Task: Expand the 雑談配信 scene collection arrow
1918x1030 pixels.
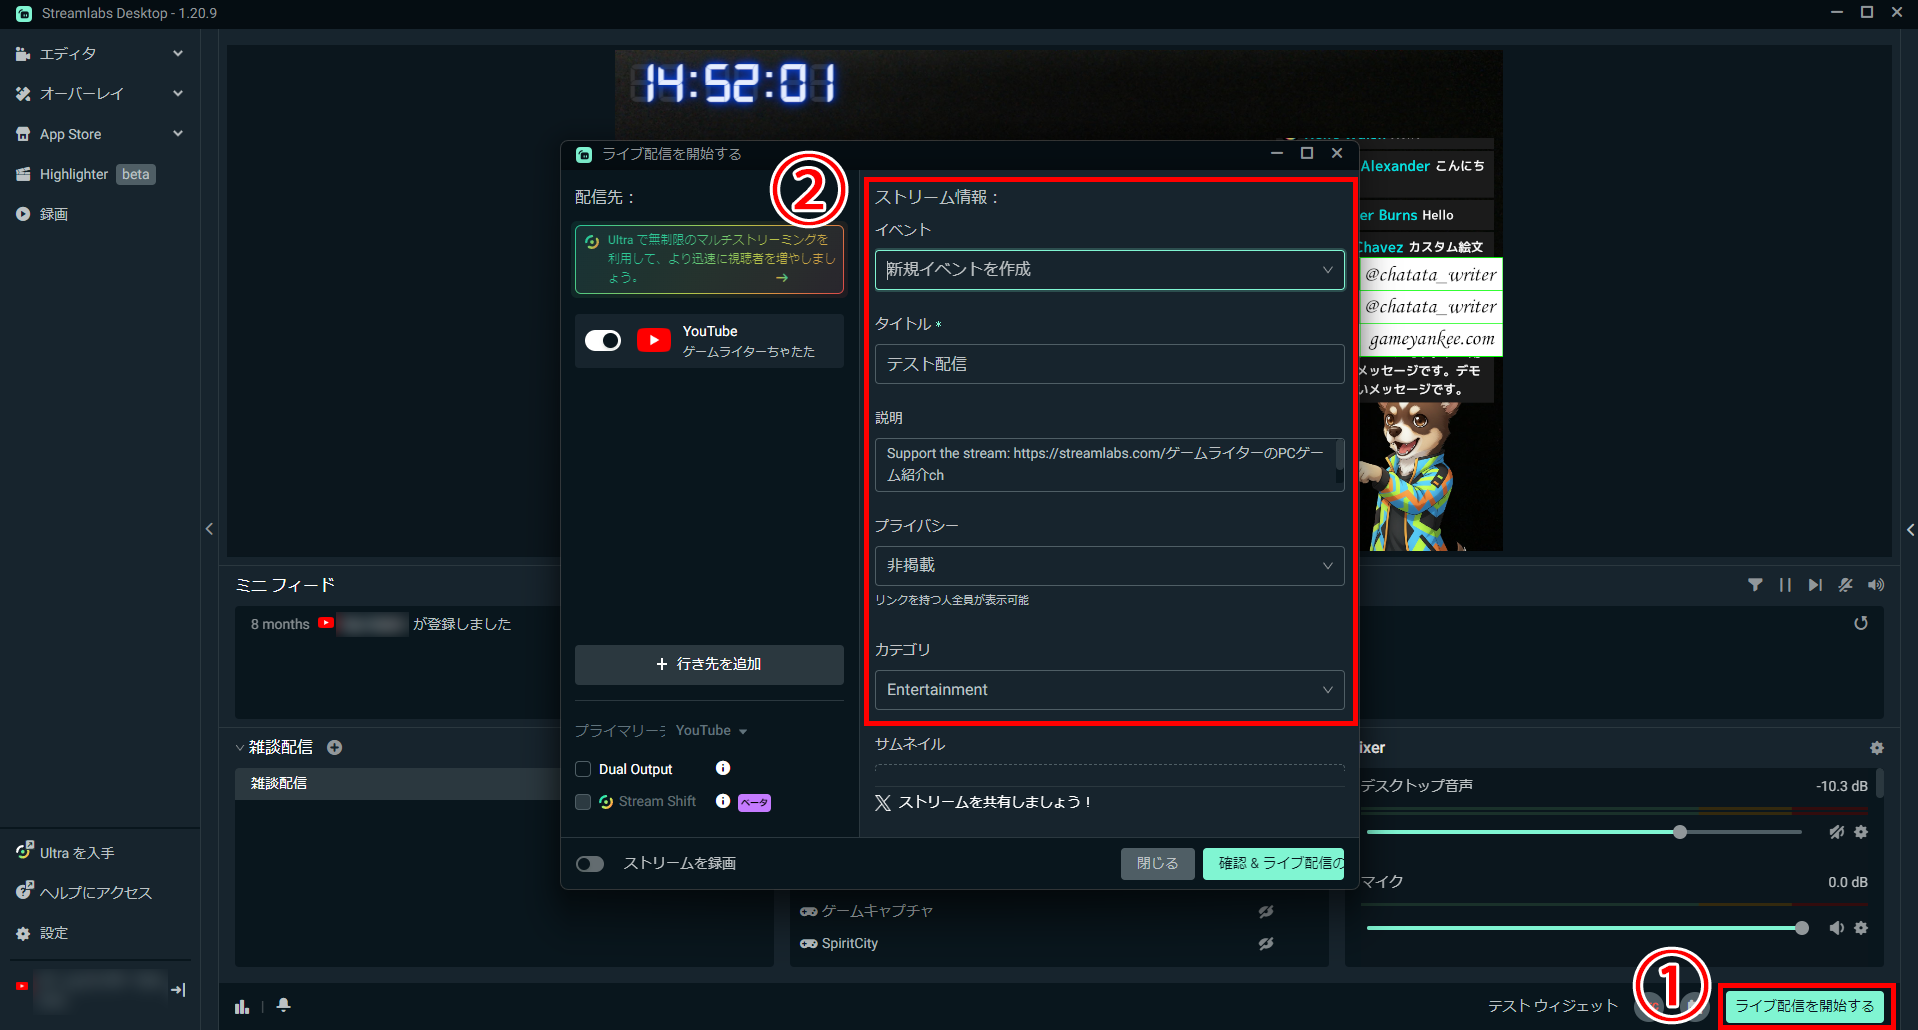Action: click(240, 748)
